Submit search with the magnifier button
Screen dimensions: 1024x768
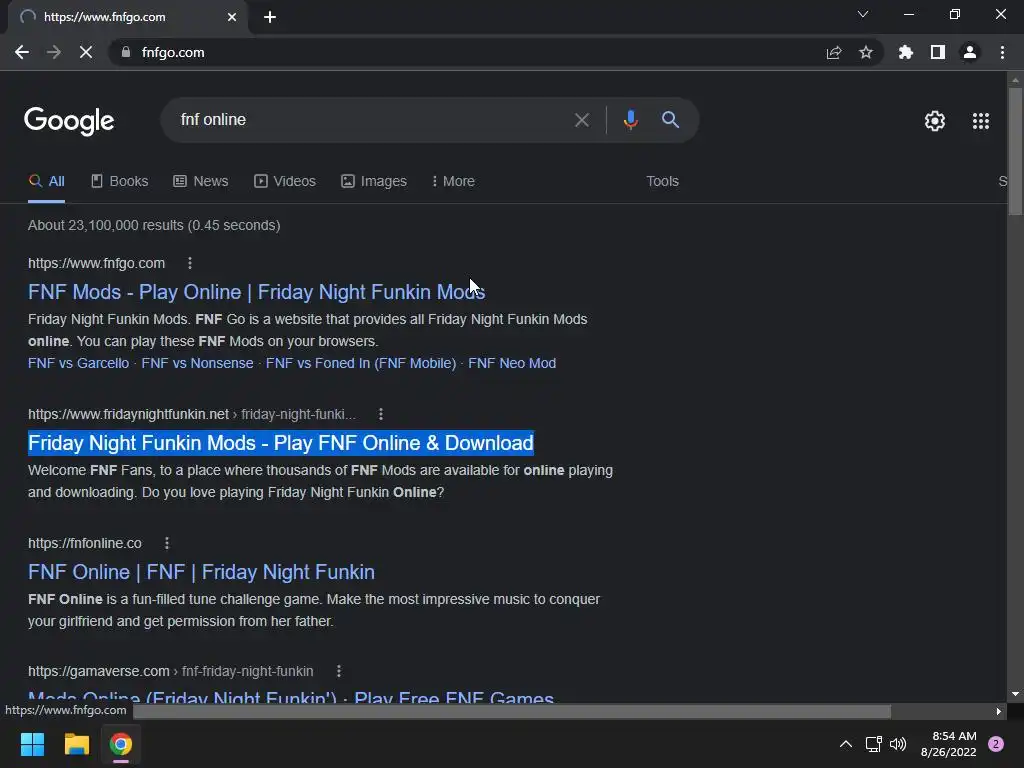coord(670,120)
